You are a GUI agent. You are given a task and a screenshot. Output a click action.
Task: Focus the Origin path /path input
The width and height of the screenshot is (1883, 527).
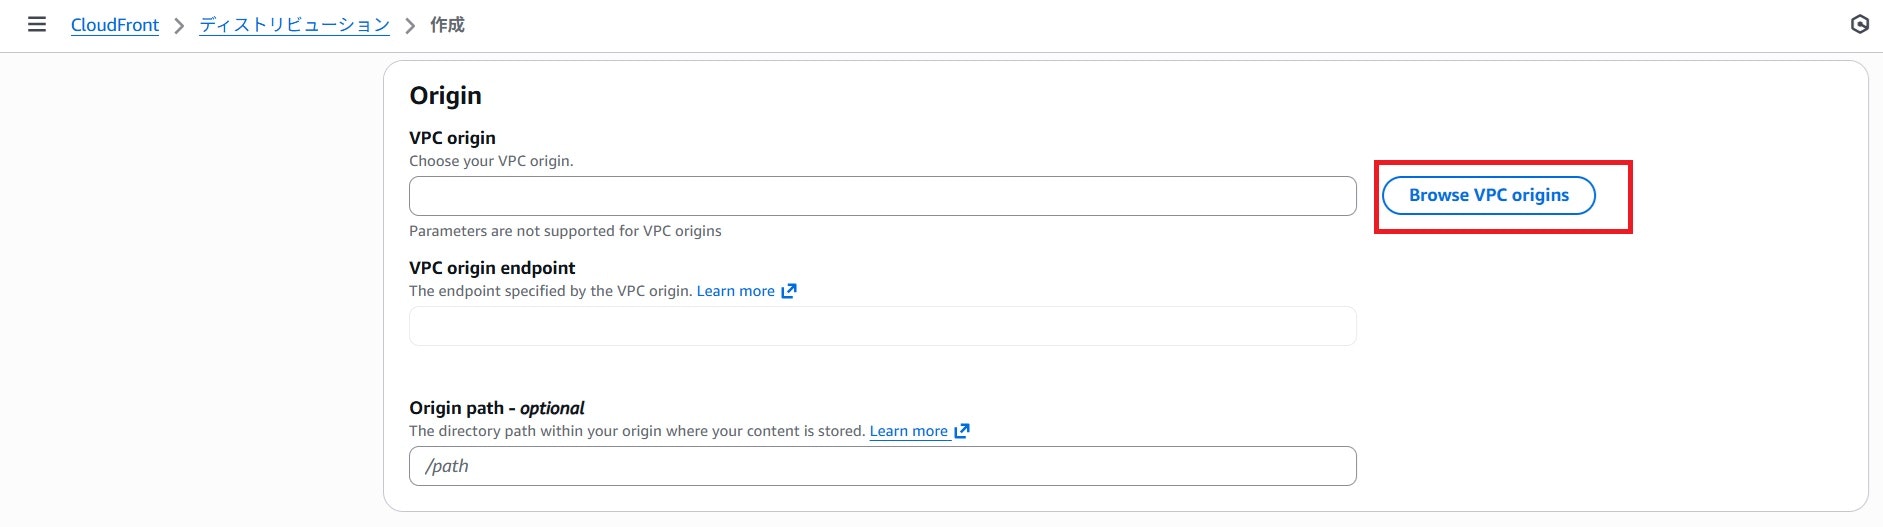tap(882, 466)
